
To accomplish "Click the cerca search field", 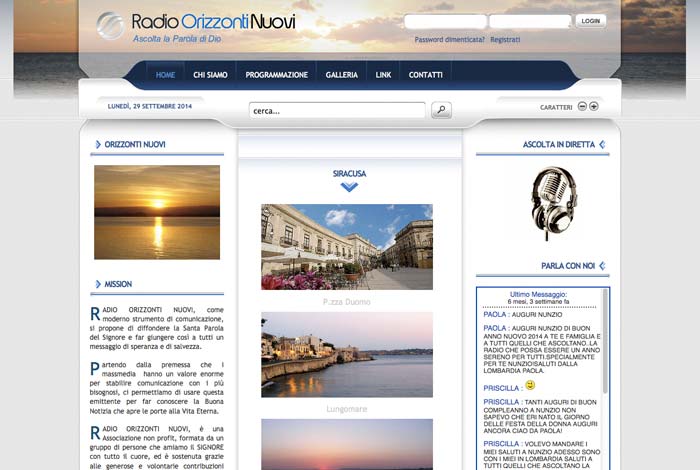I will pos(337,110).
